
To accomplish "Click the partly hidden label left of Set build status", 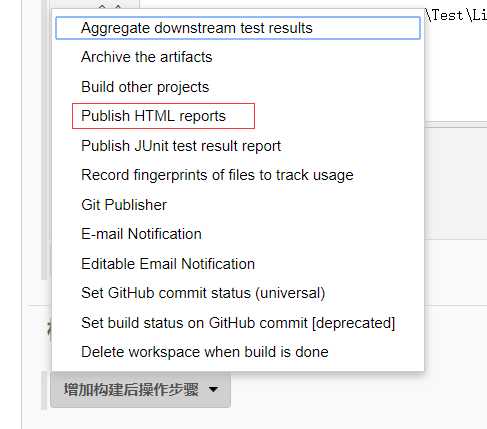I will 50,328.
